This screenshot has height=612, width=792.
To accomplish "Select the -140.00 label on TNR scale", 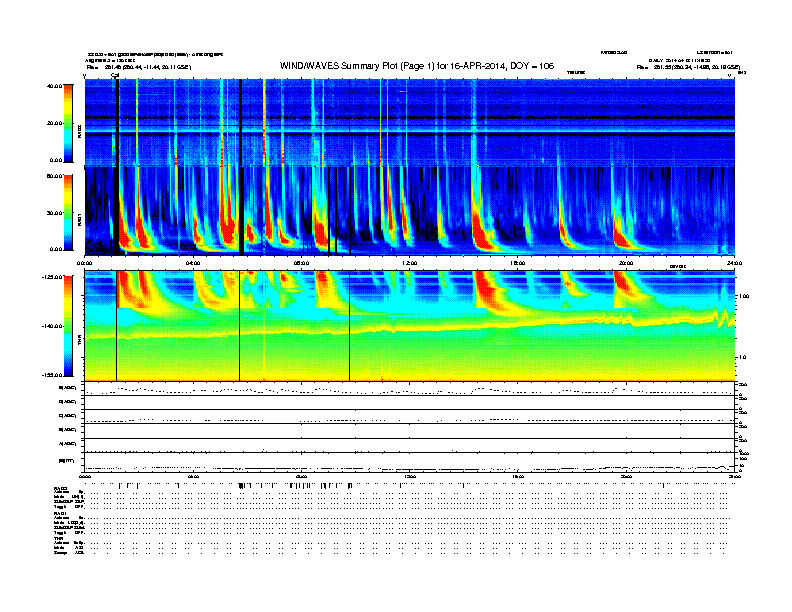I will (x=52, y=326).
